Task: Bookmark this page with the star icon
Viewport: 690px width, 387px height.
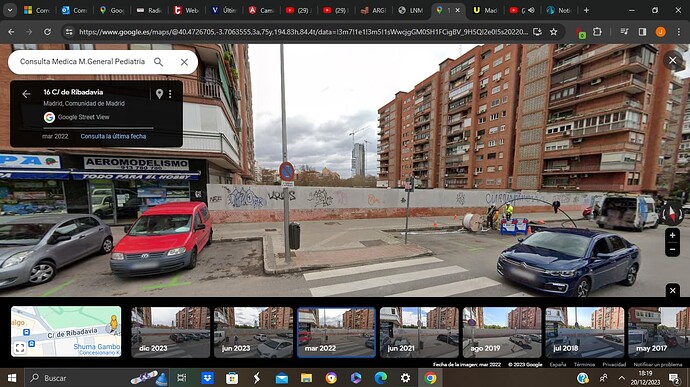Action: (554, 32)
